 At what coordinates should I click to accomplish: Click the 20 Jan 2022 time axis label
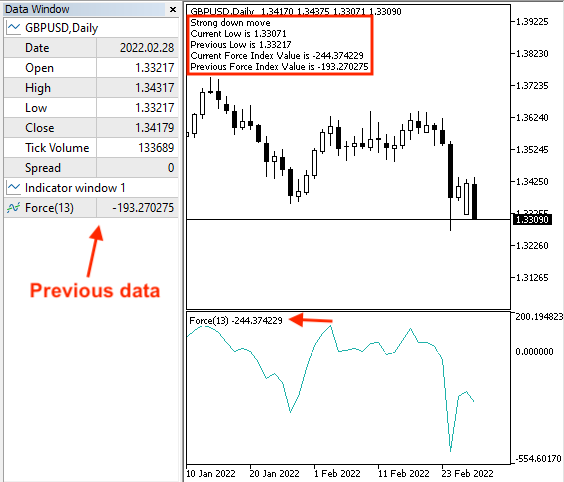point(274,473)
